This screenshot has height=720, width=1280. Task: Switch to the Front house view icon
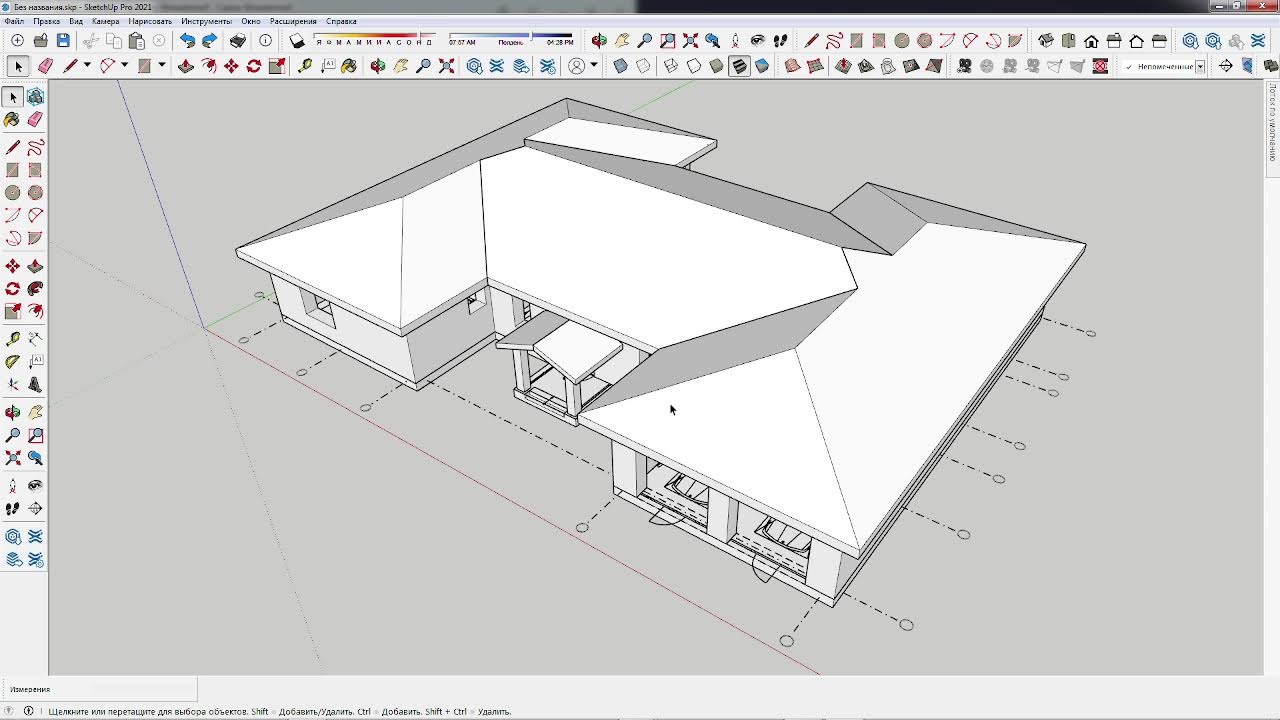[1091, 41]
